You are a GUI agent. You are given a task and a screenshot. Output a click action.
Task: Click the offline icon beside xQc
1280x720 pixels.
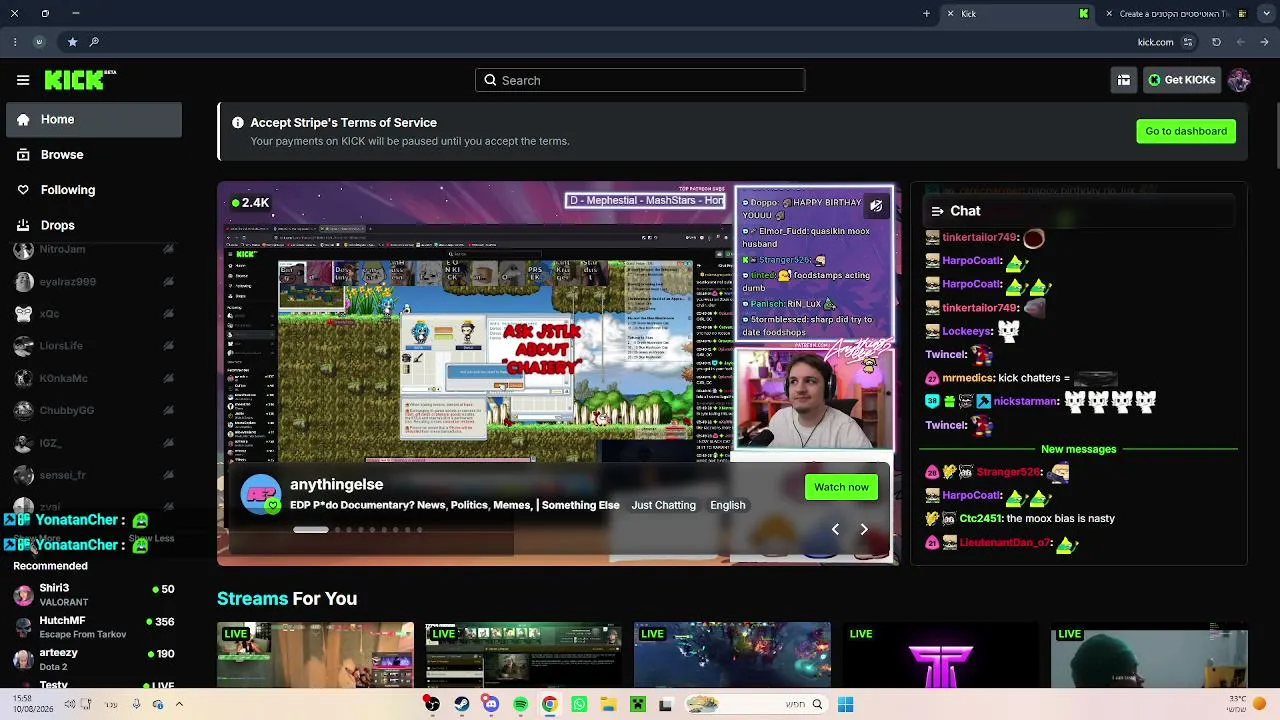pyautogui.click(x=168, y=314)
